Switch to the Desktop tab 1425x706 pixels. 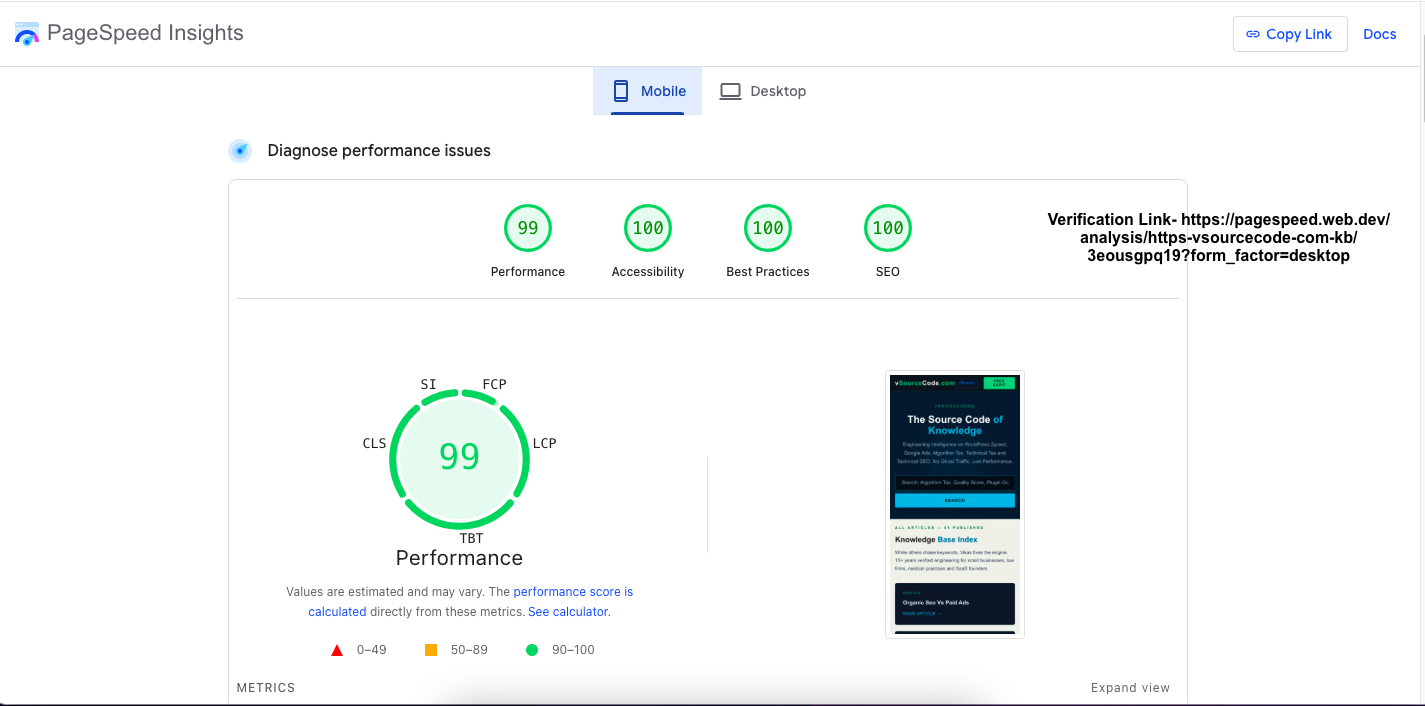coord(763,91)
